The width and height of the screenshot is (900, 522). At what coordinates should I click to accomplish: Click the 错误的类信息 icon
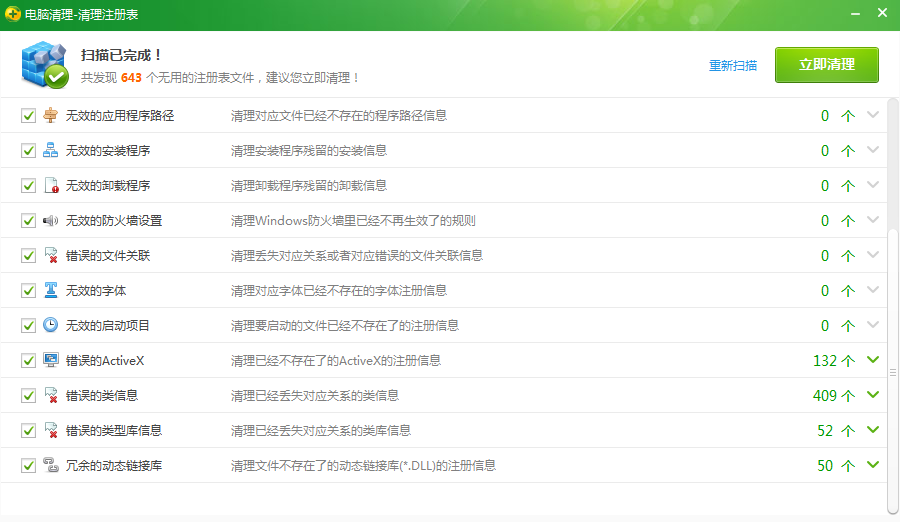[x=51, y=396]
